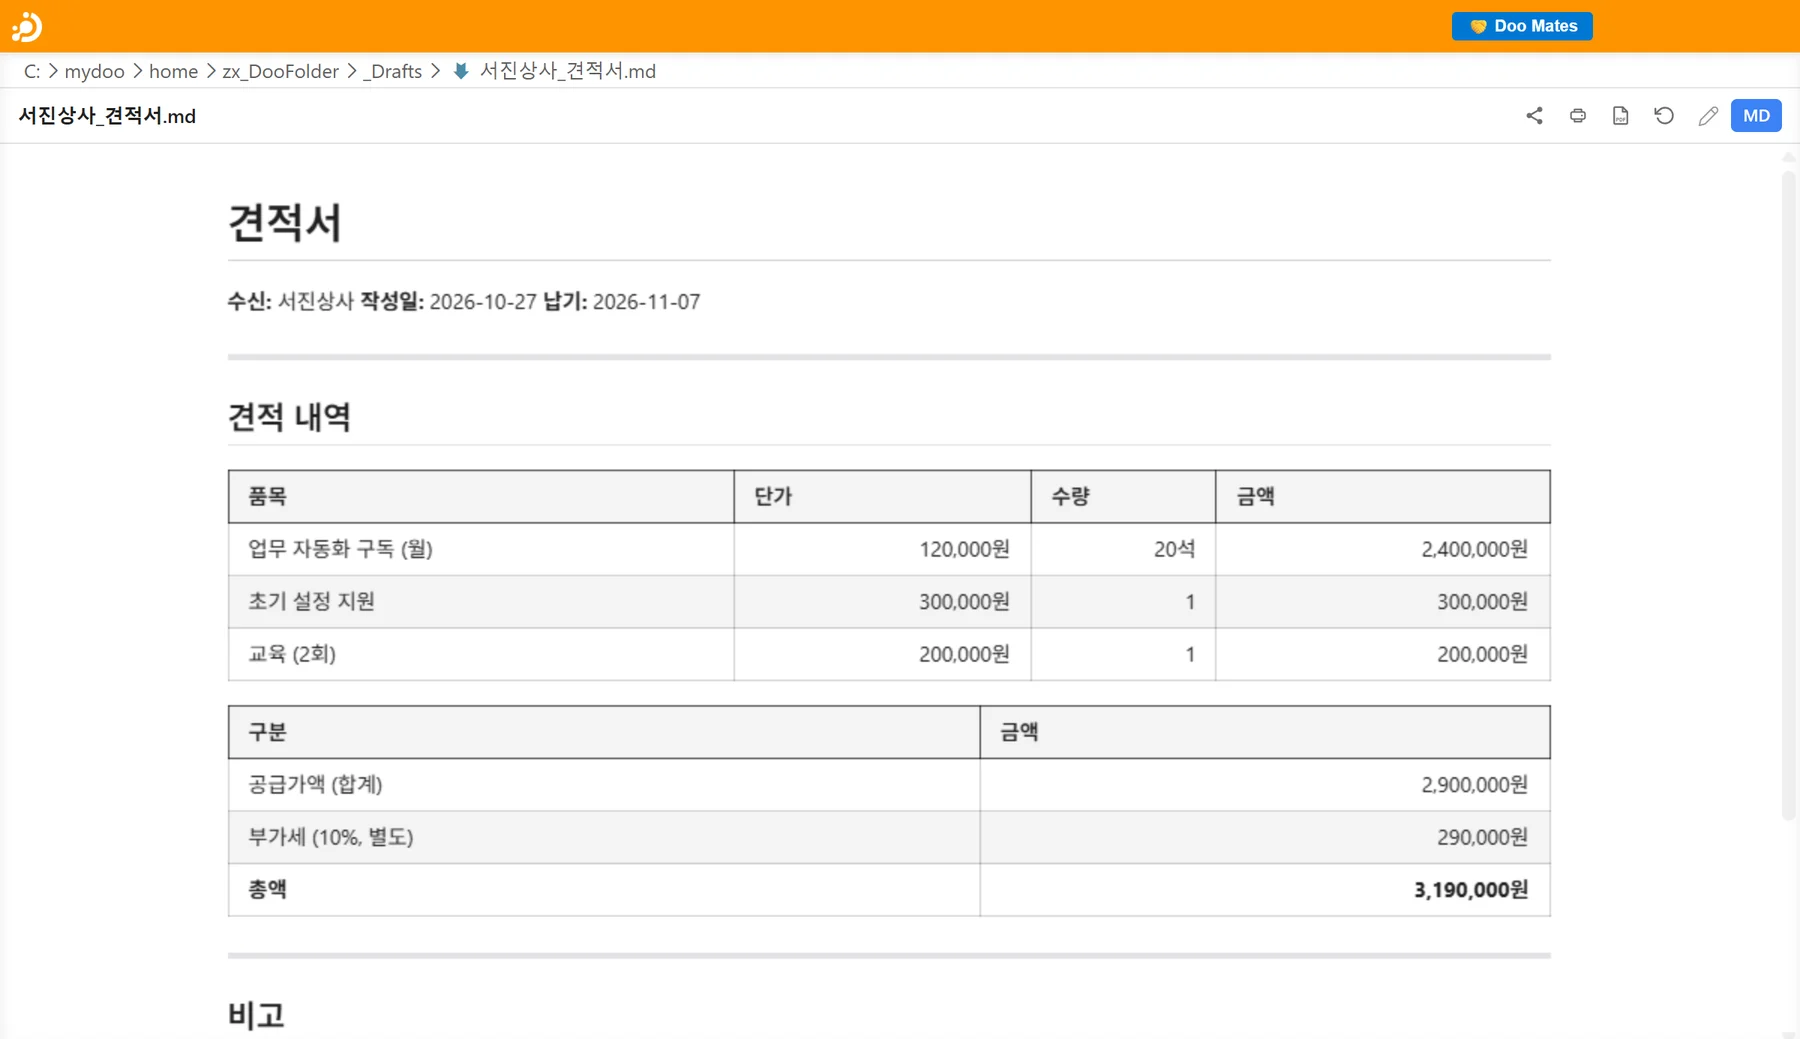1800x1039 pixels.
Task: Click 서진상사_견적서.md in the breadcrumb
Action: (567, 71)
